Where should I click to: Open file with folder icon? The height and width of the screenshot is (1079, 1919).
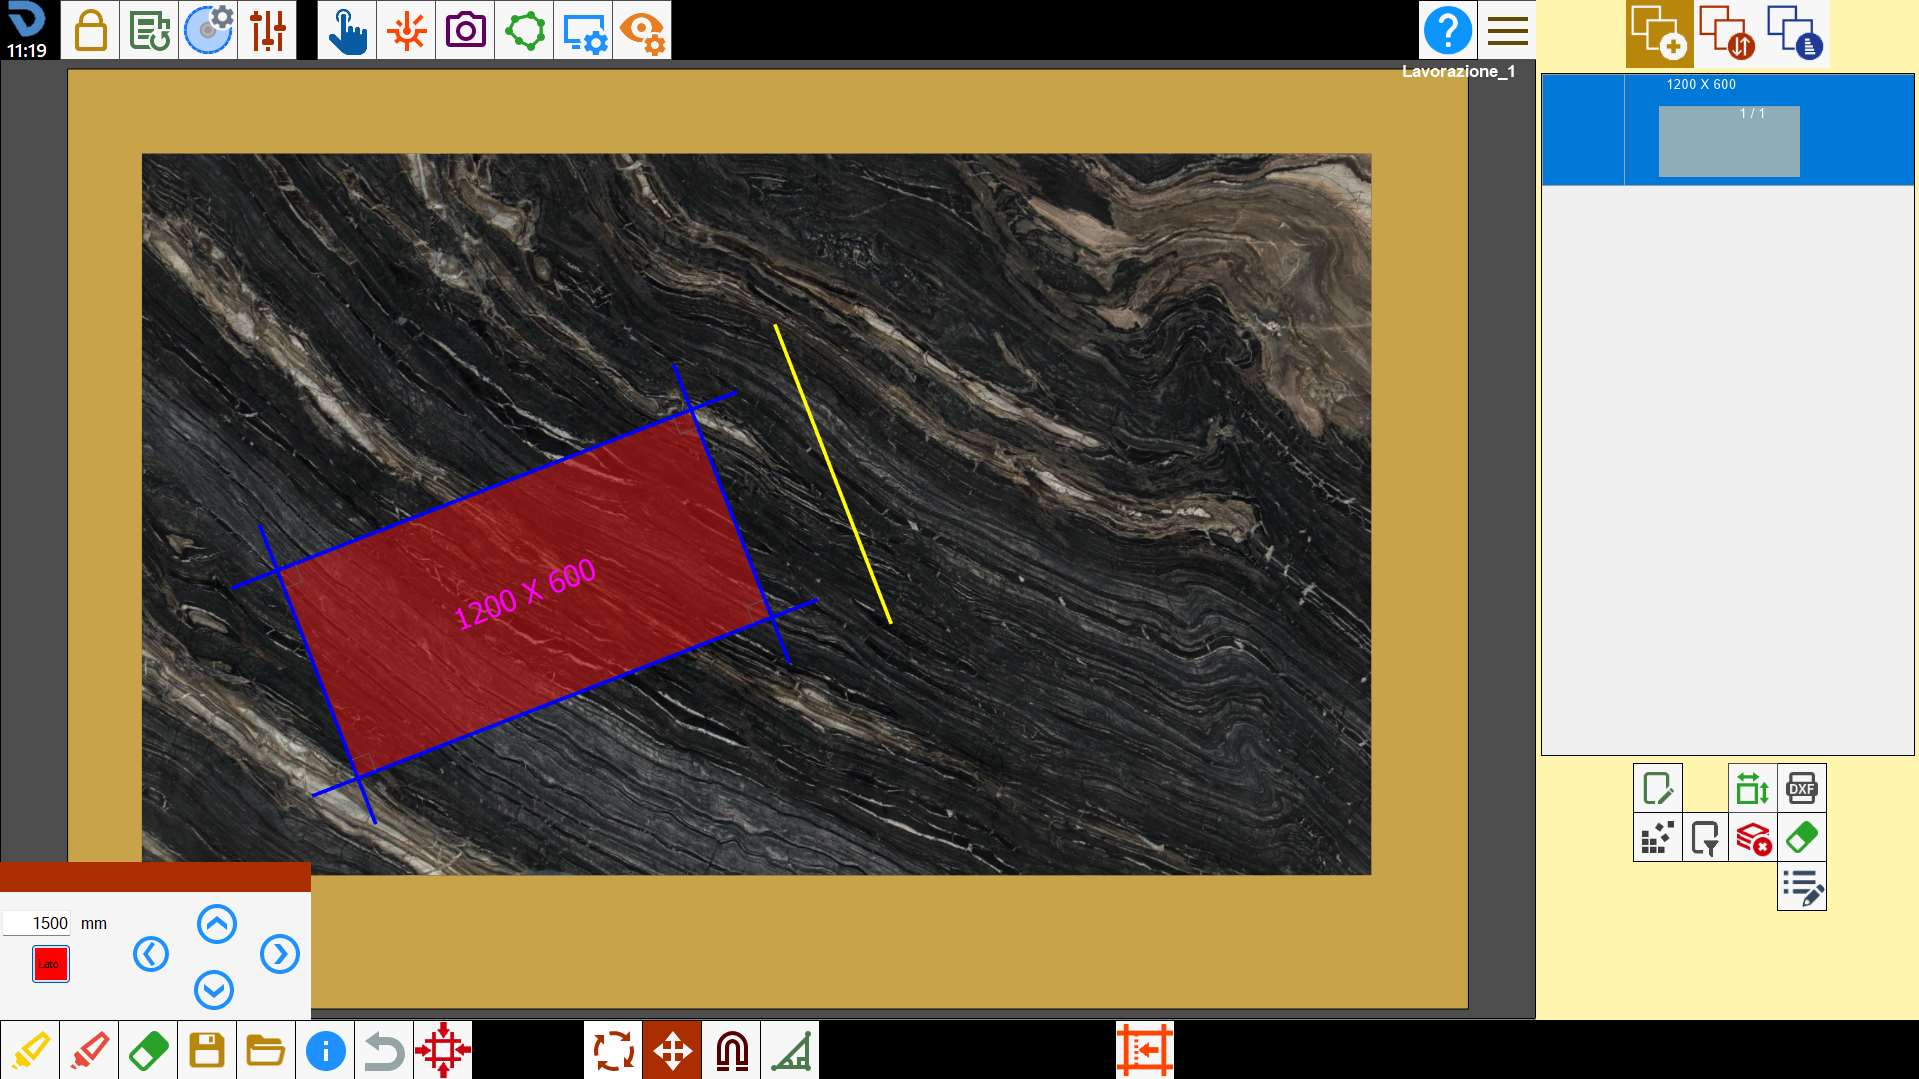point(266,1050)
